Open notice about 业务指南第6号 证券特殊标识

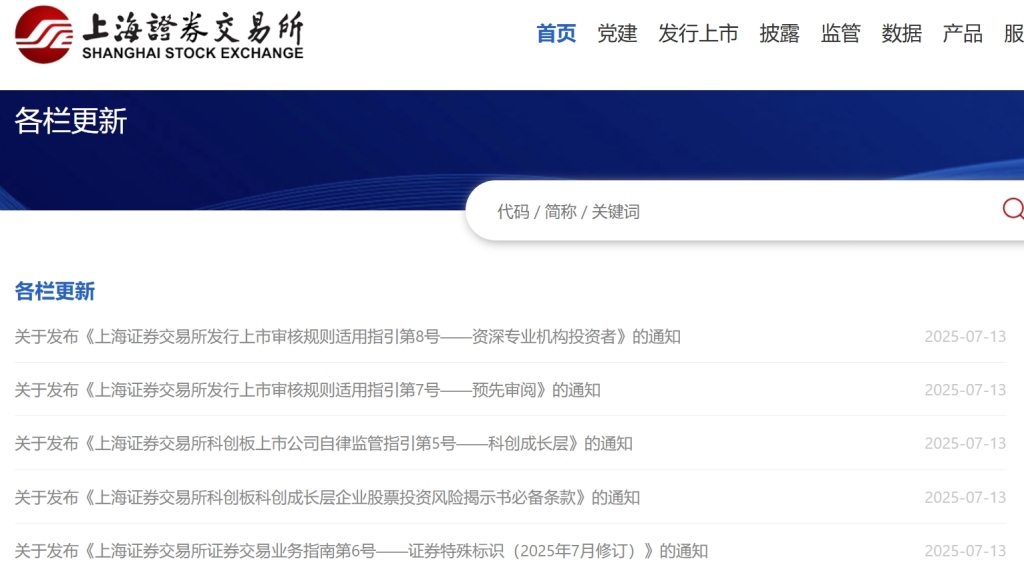coord(361,551)
